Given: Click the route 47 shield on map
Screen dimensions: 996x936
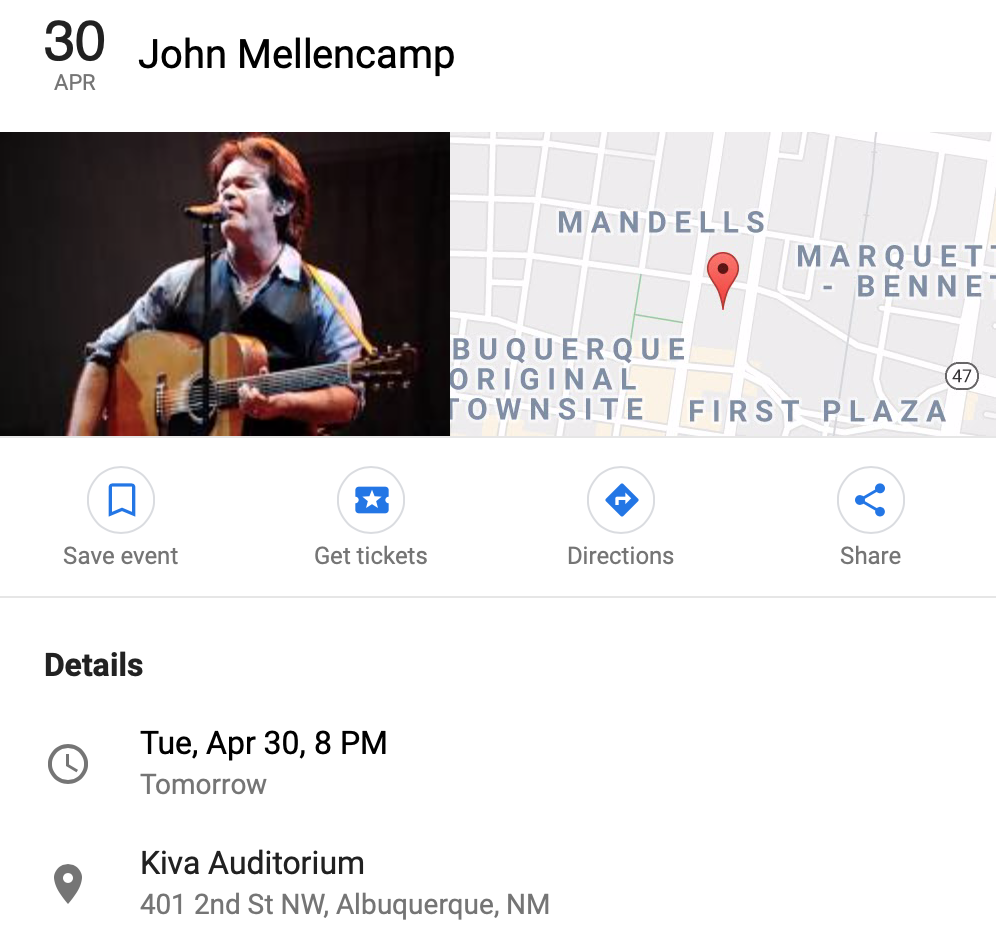Looking at the screenshot, I should (x=961, y=376).
